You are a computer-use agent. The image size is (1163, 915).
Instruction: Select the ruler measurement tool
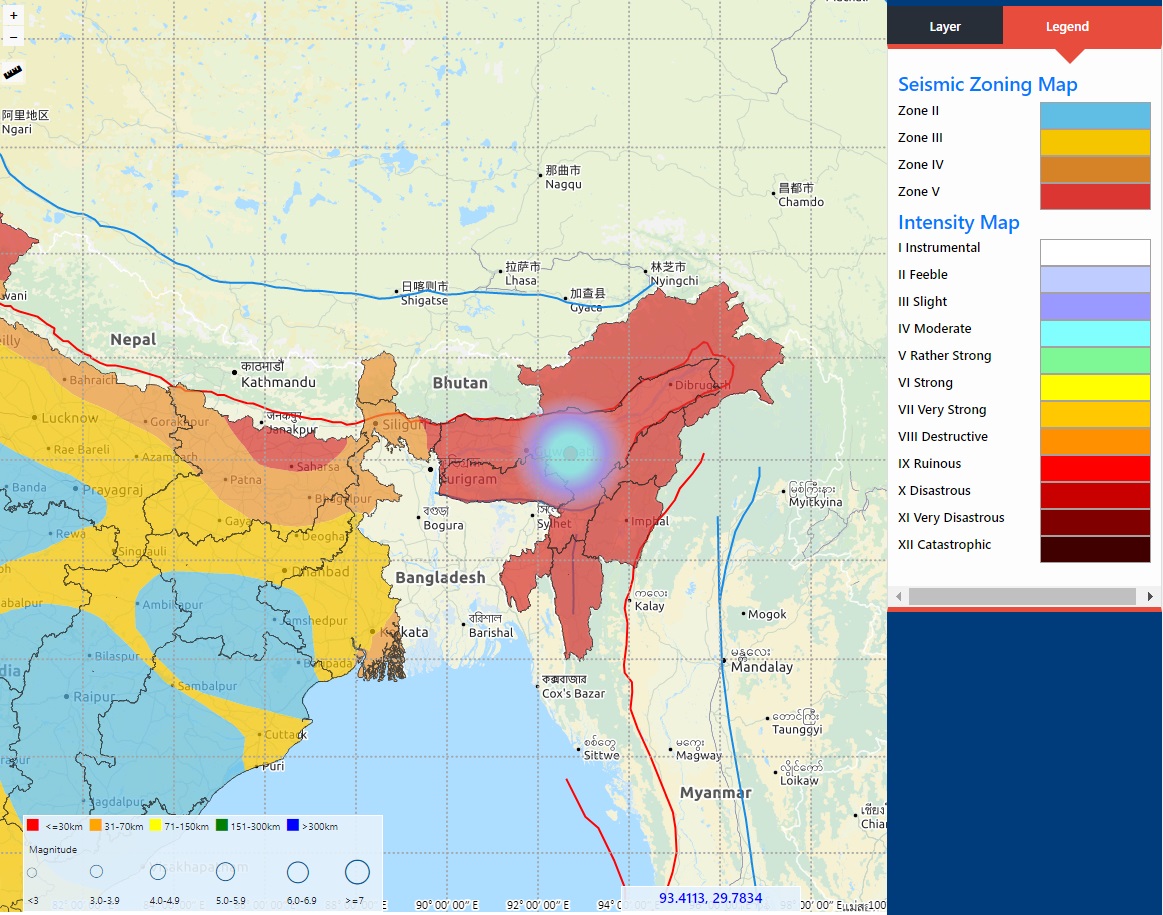12,70
